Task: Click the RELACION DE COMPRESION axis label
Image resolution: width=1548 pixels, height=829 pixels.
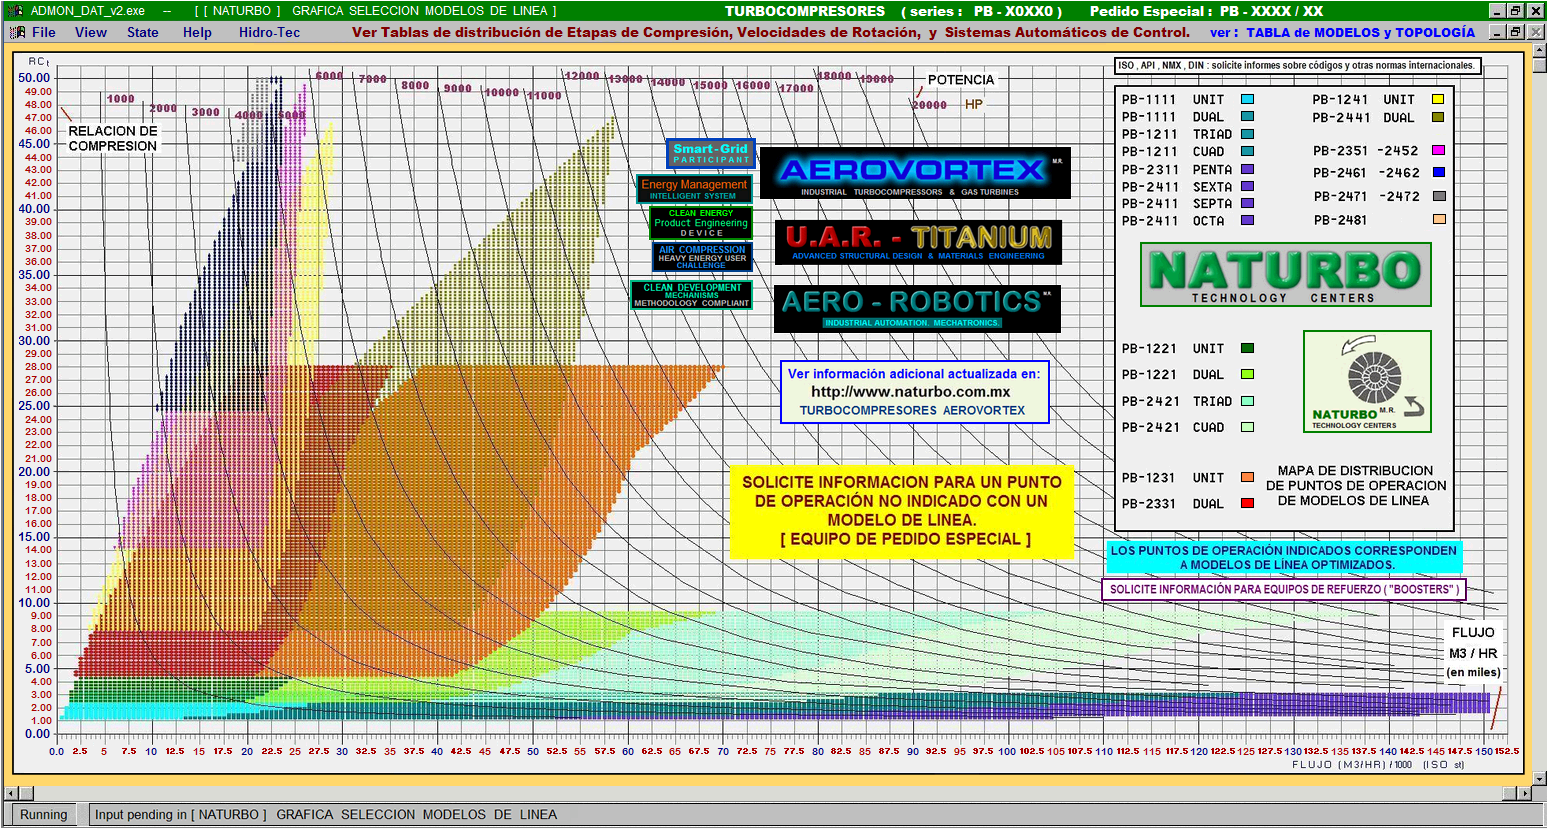Action: pos(113,138)
